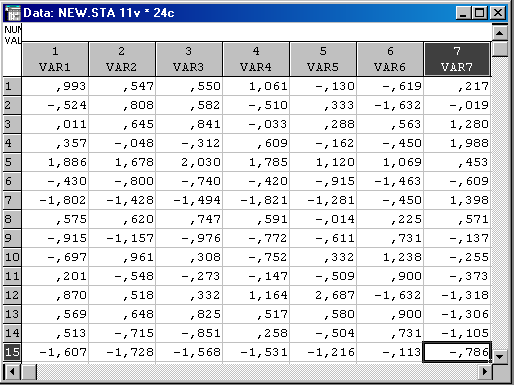The width and height of the screenshot is (514, 385).
Task: Click cell value -1,531 in VAR4
Action: [x=256, y=352]
